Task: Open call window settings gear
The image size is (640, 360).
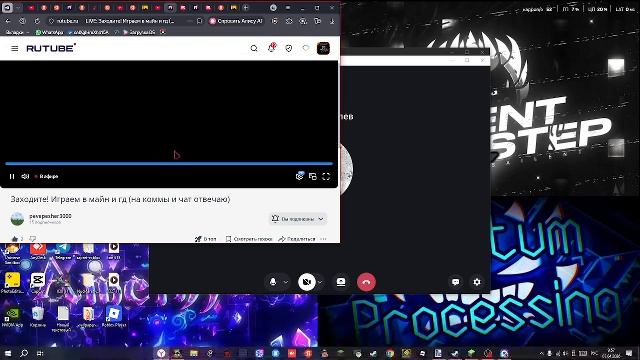Action: pos(477,282)
